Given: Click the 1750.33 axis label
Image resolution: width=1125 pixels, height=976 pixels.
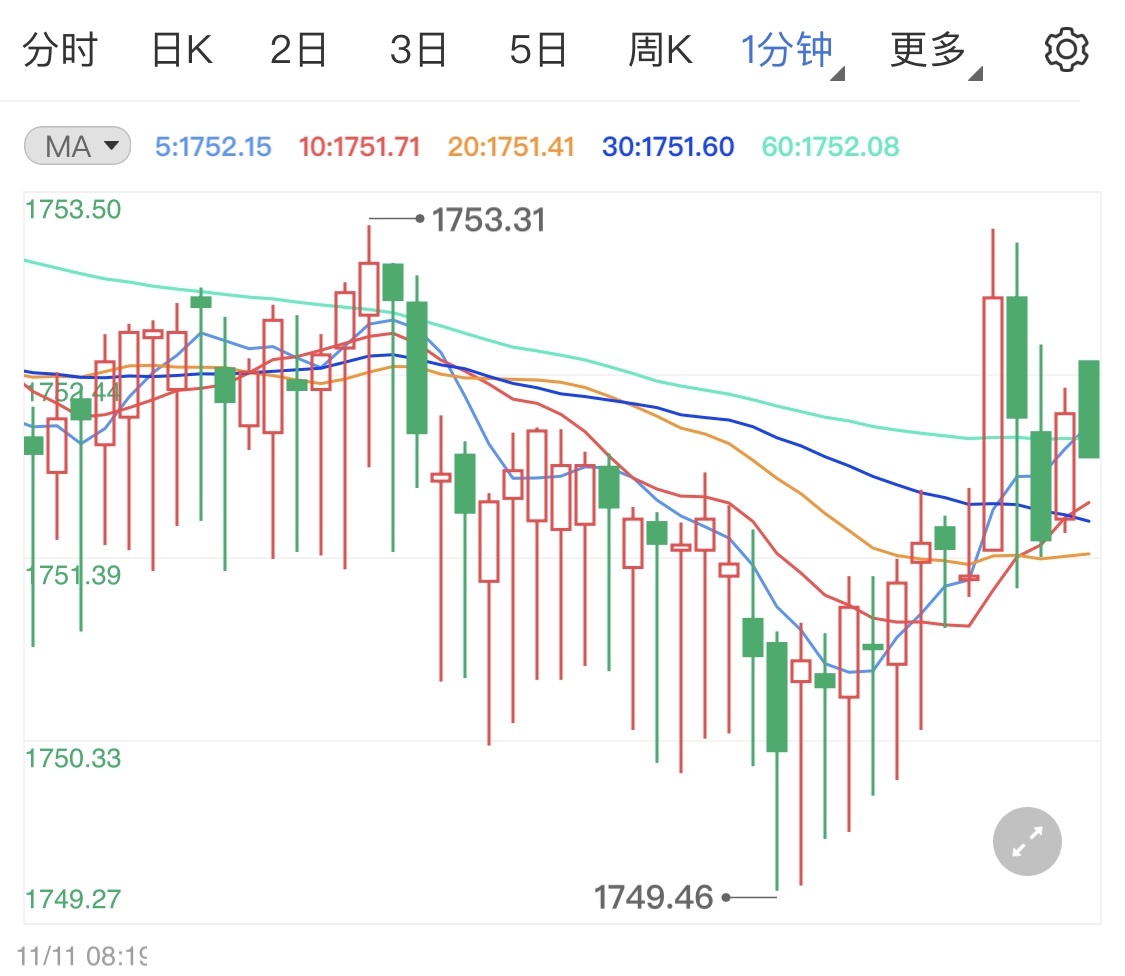Looking at the screenshot, I should (x=73, y=758).
